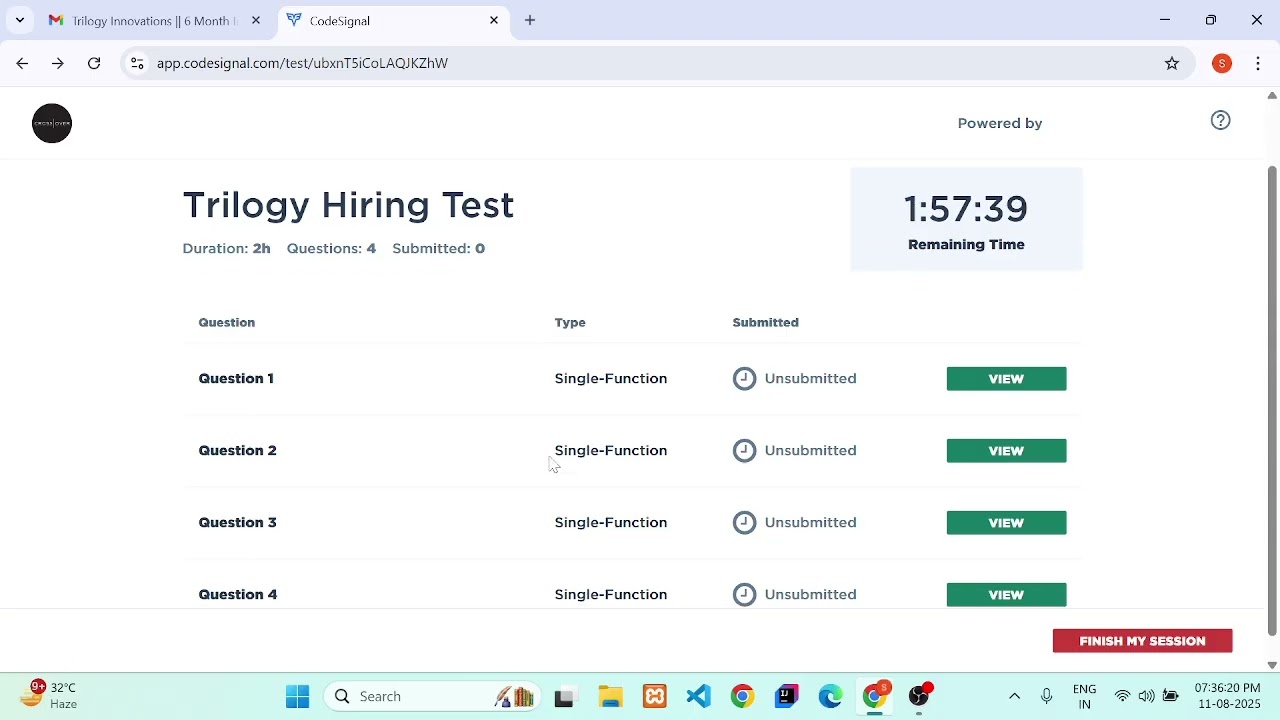1280x720 pixels.
Task: Open File Explorer from the taskbar
Action: pos(610,697)
